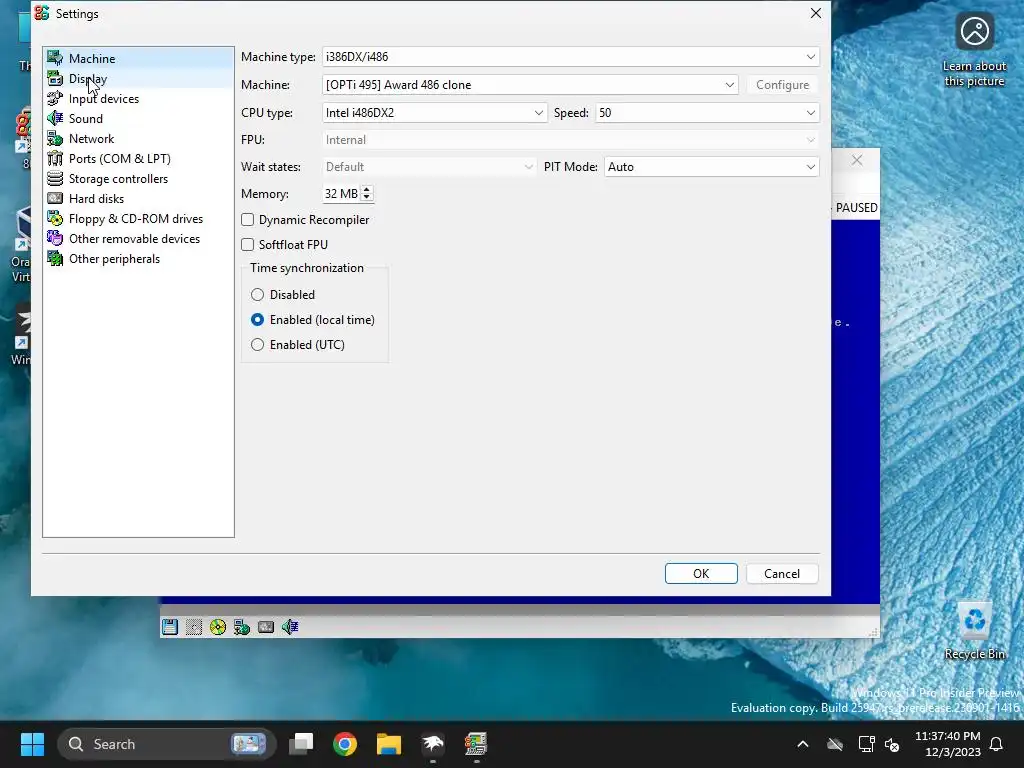Cancel the Settings dialog
Screen dimensions: 1024x768
click(x=782, y=573)
